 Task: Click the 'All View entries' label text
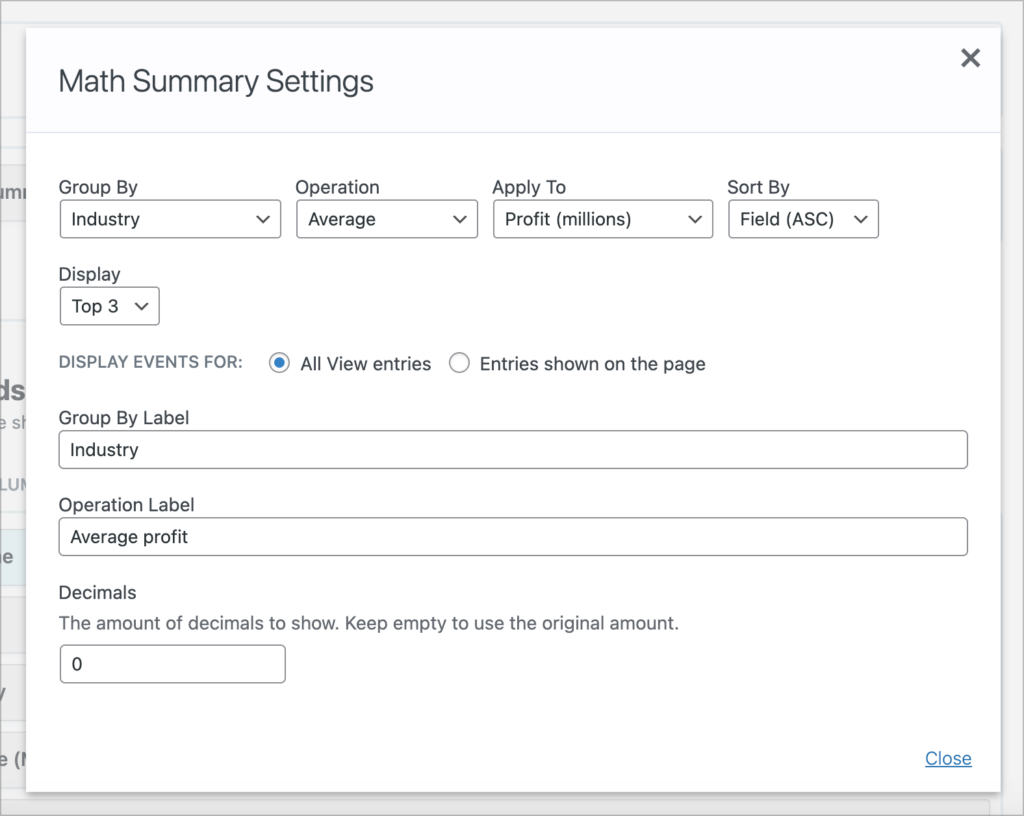click(365, 364)
